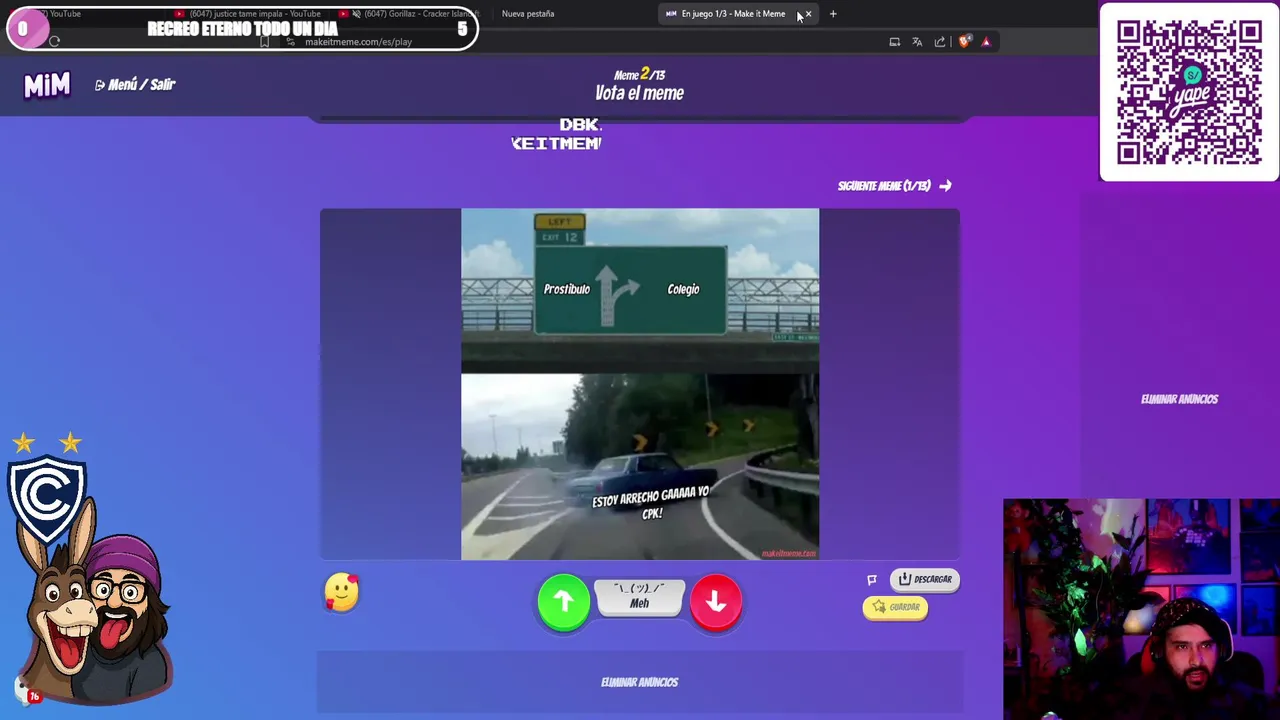
Task: Click the Brave Rewards triangle icon
Action: pos(986,42)
